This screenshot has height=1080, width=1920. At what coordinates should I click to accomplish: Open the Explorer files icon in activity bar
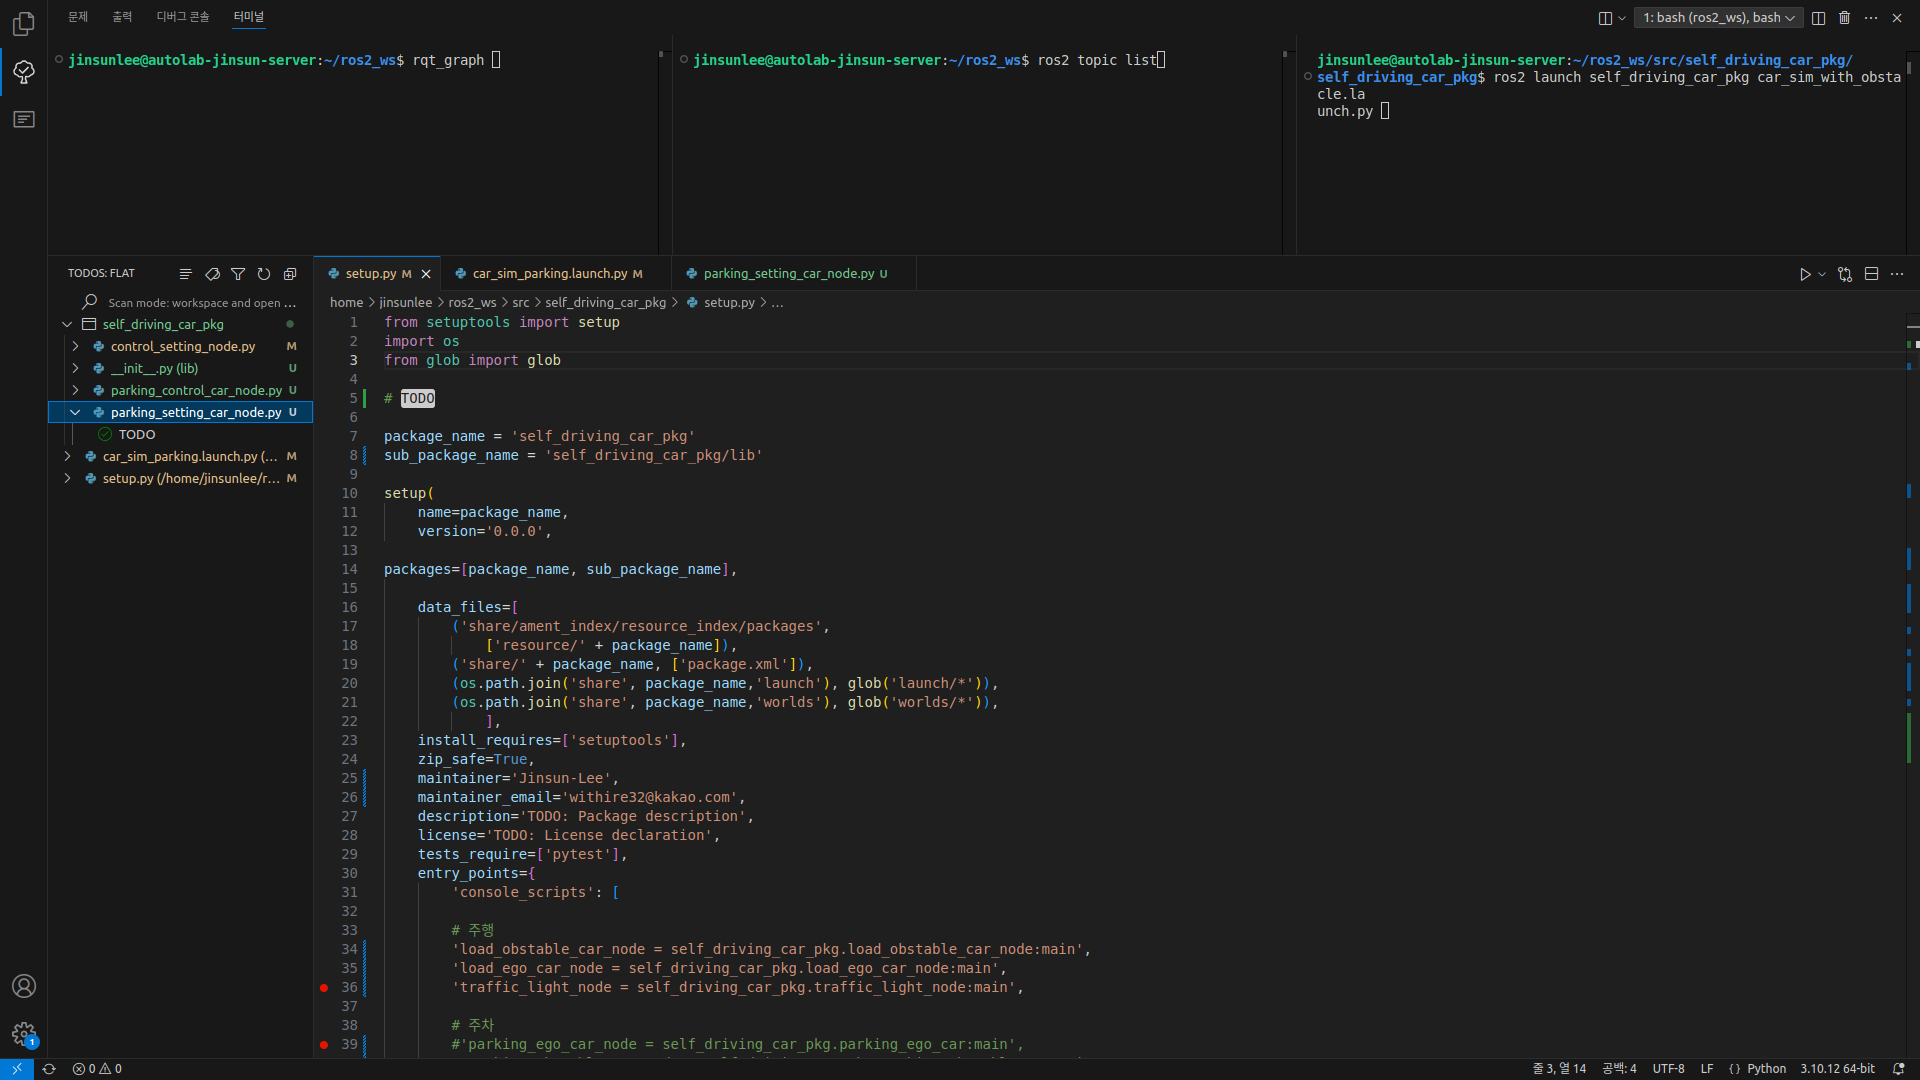pyautogui.click(x=24, y=23)
